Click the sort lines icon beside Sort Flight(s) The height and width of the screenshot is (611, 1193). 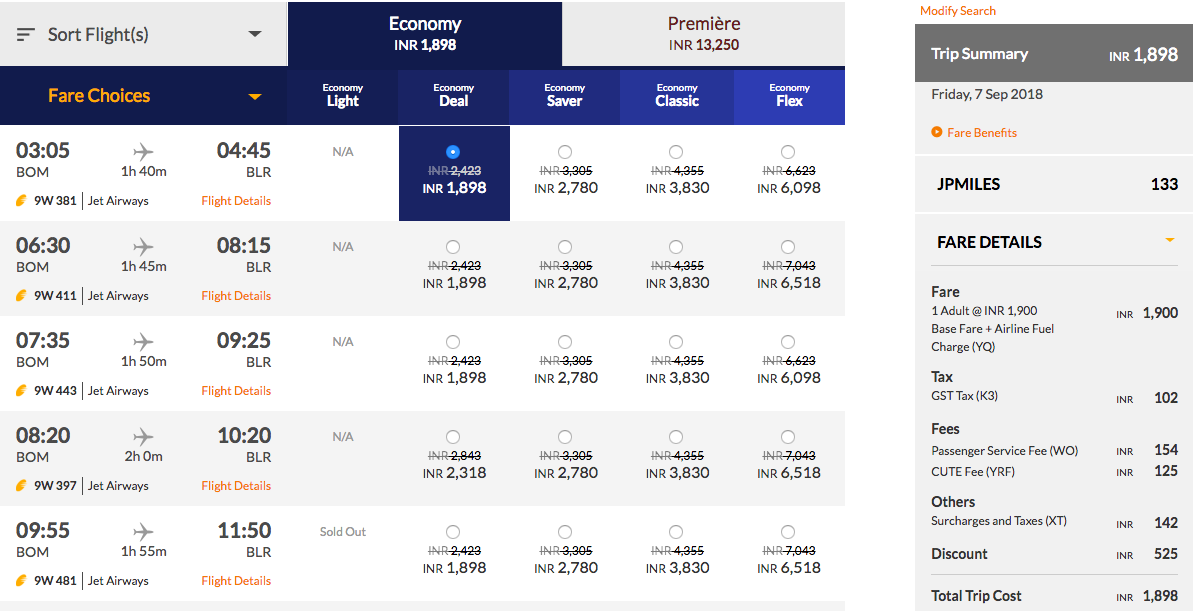coord(25,31)
